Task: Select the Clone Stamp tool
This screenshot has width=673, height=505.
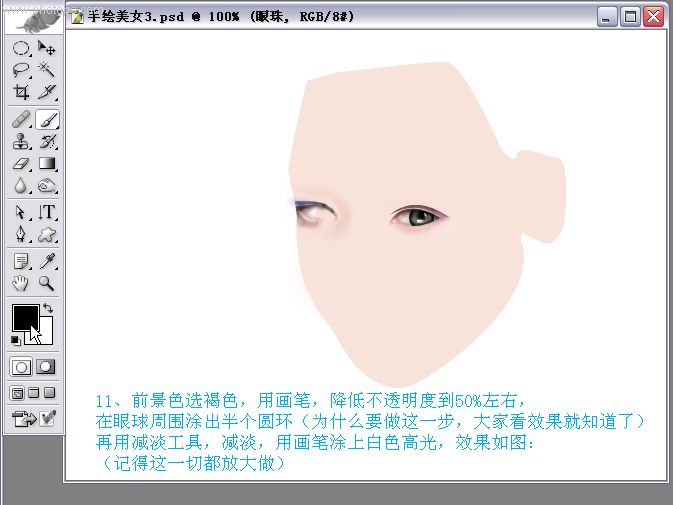Action: pos(21,141)
